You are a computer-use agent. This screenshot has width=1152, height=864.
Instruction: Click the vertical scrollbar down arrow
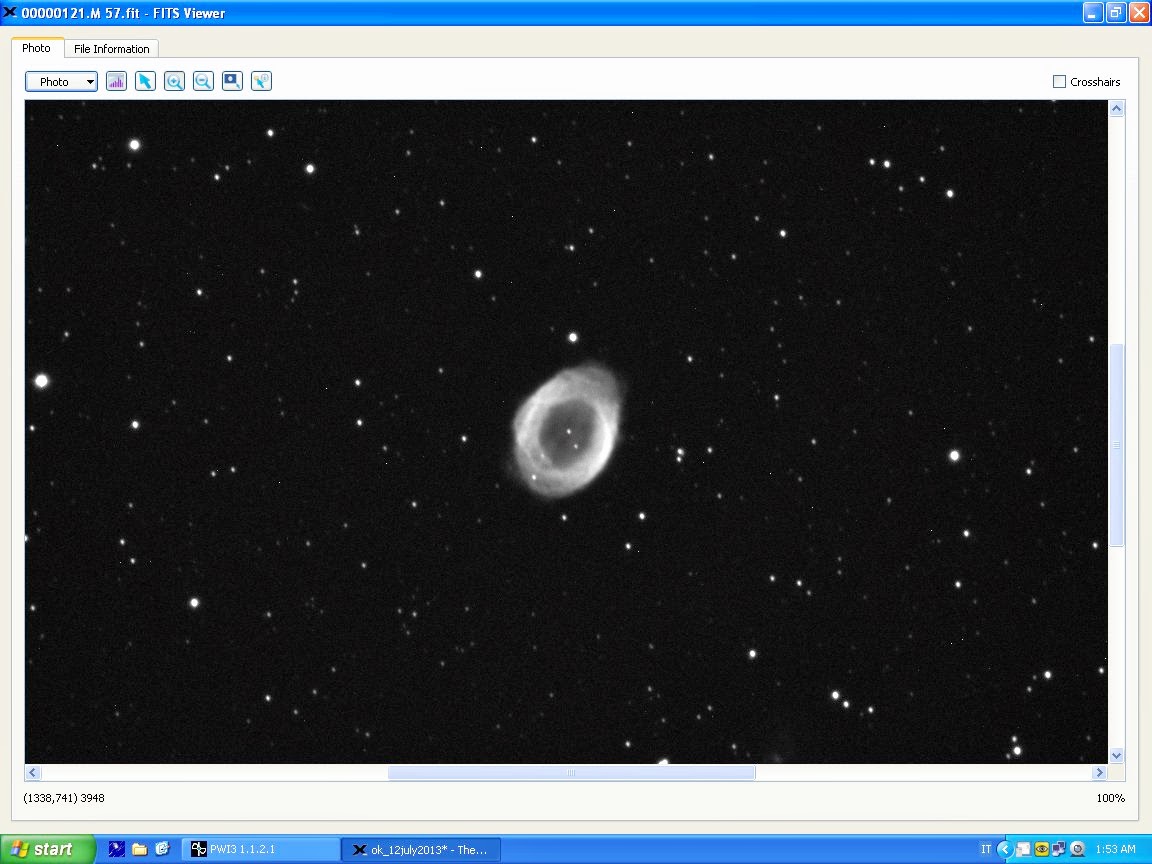[1117, 756]
